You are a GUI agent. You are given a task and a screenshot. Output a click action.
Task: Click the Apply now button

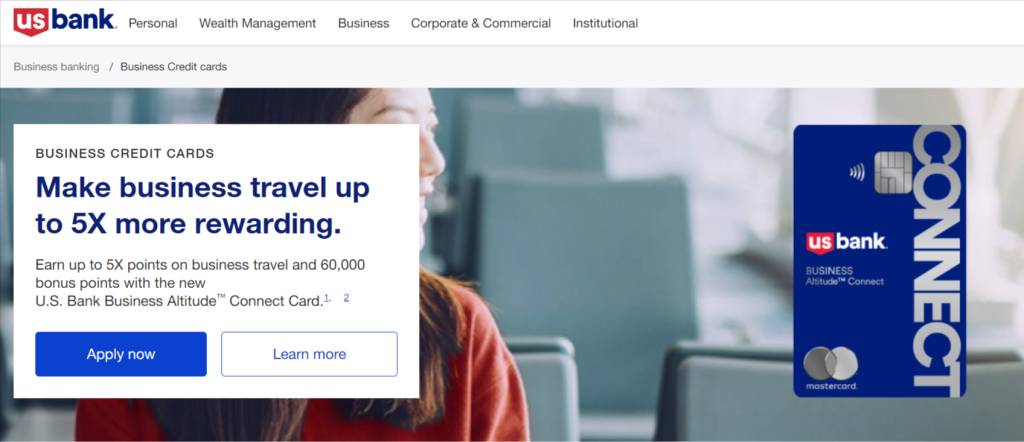(x=121, y=354)
